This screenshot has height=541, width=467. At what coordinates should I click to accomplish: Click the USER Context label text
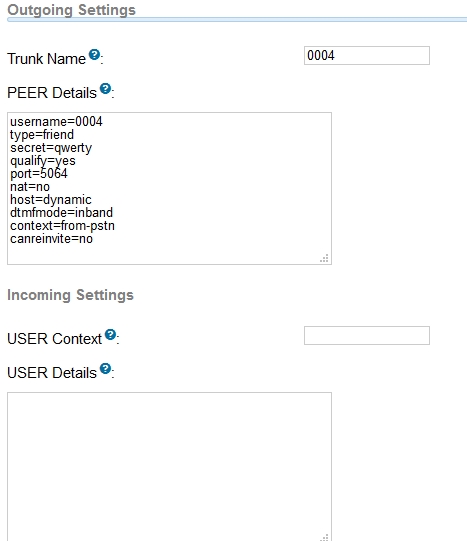click(x=54, y=339)
